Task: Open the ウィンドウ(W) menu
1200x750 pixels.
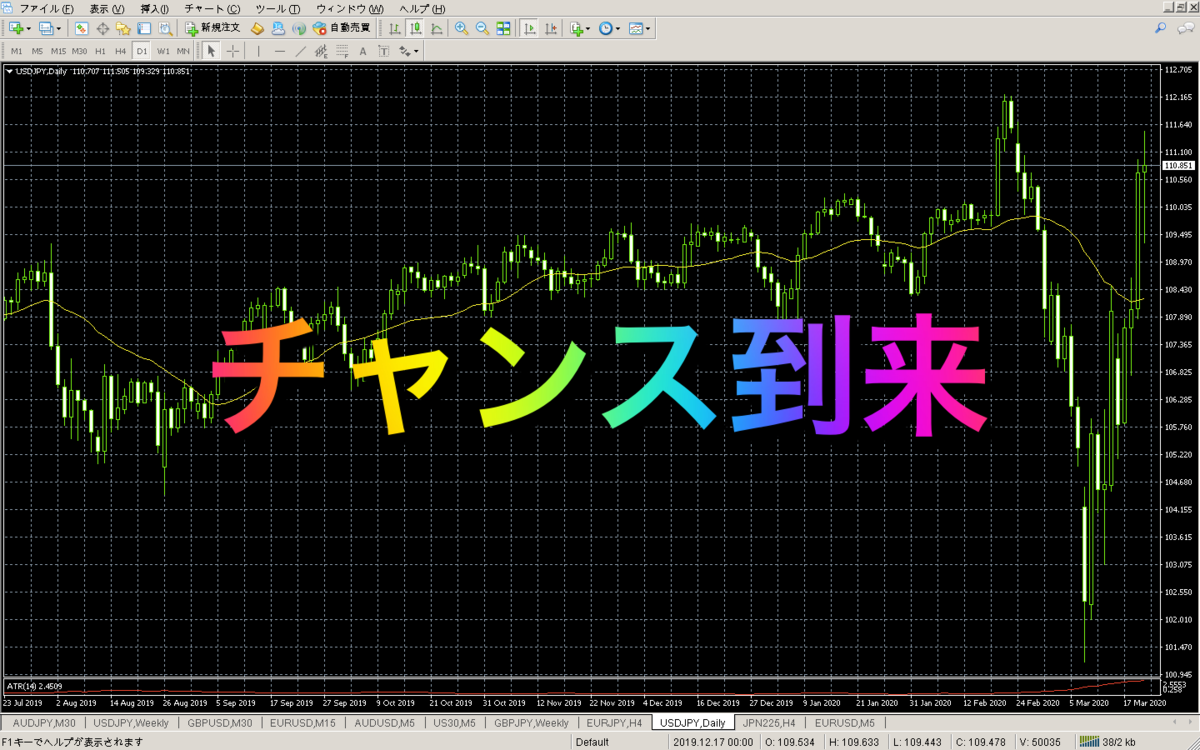Action: 350,8
